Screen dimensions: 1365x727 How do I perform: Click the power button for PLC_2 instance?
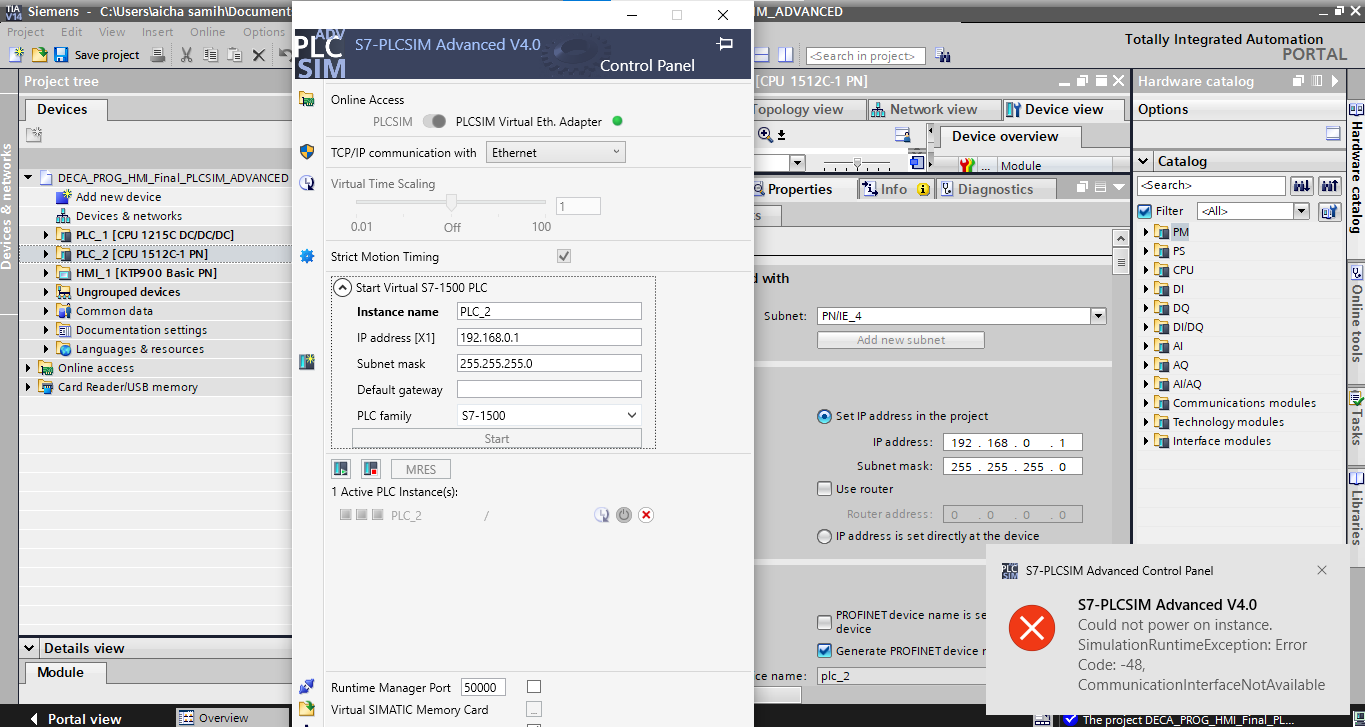(623, 515)
